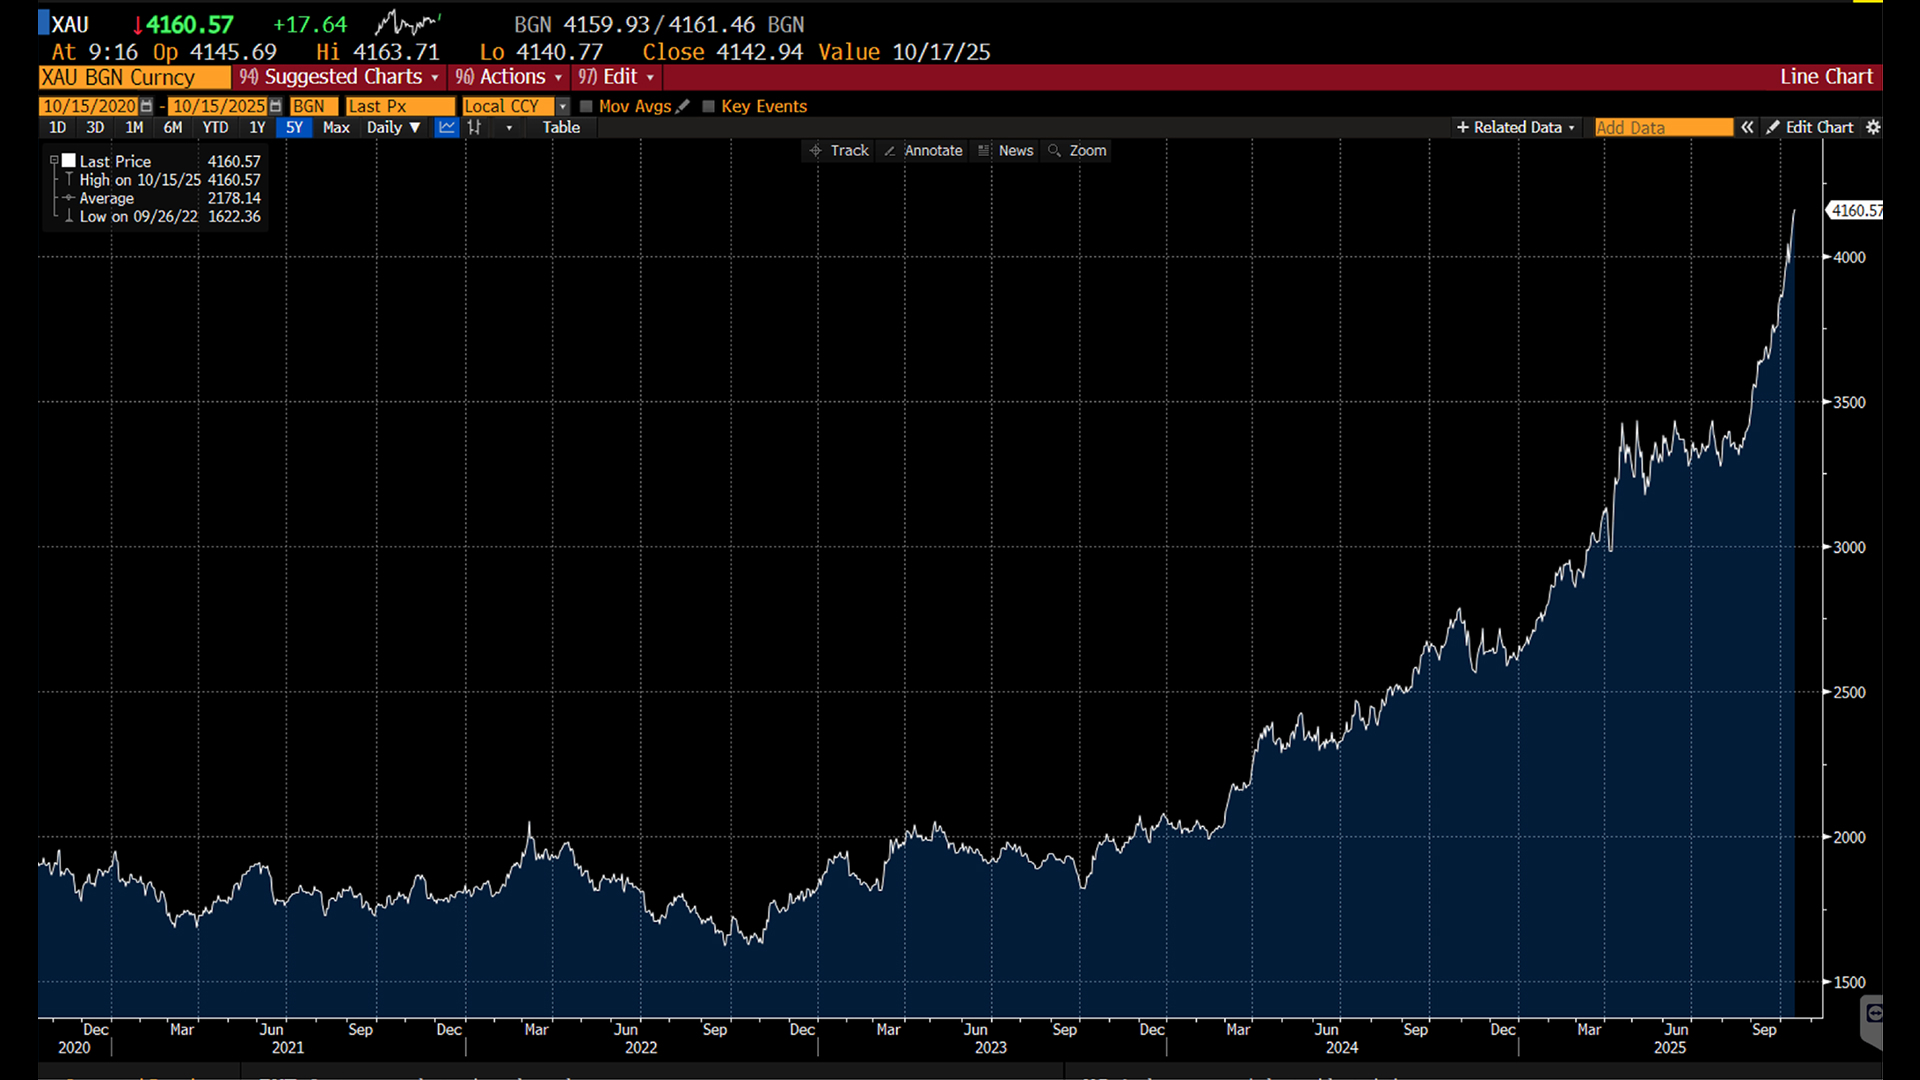Collapse panel with double chevron icon
This screenshot has width=1920, height=1080.
pyautogui.click(x=1747, y=127)
